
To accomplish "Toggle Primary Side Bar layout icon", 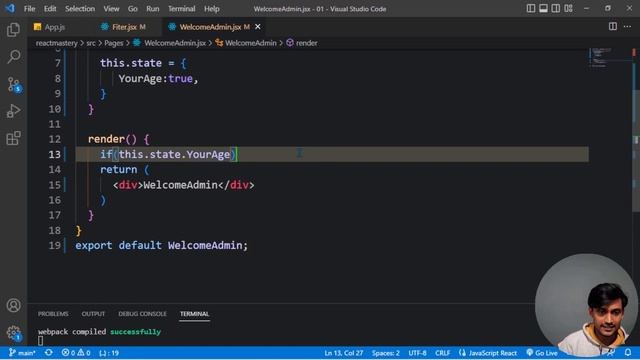I will point(531,8).
